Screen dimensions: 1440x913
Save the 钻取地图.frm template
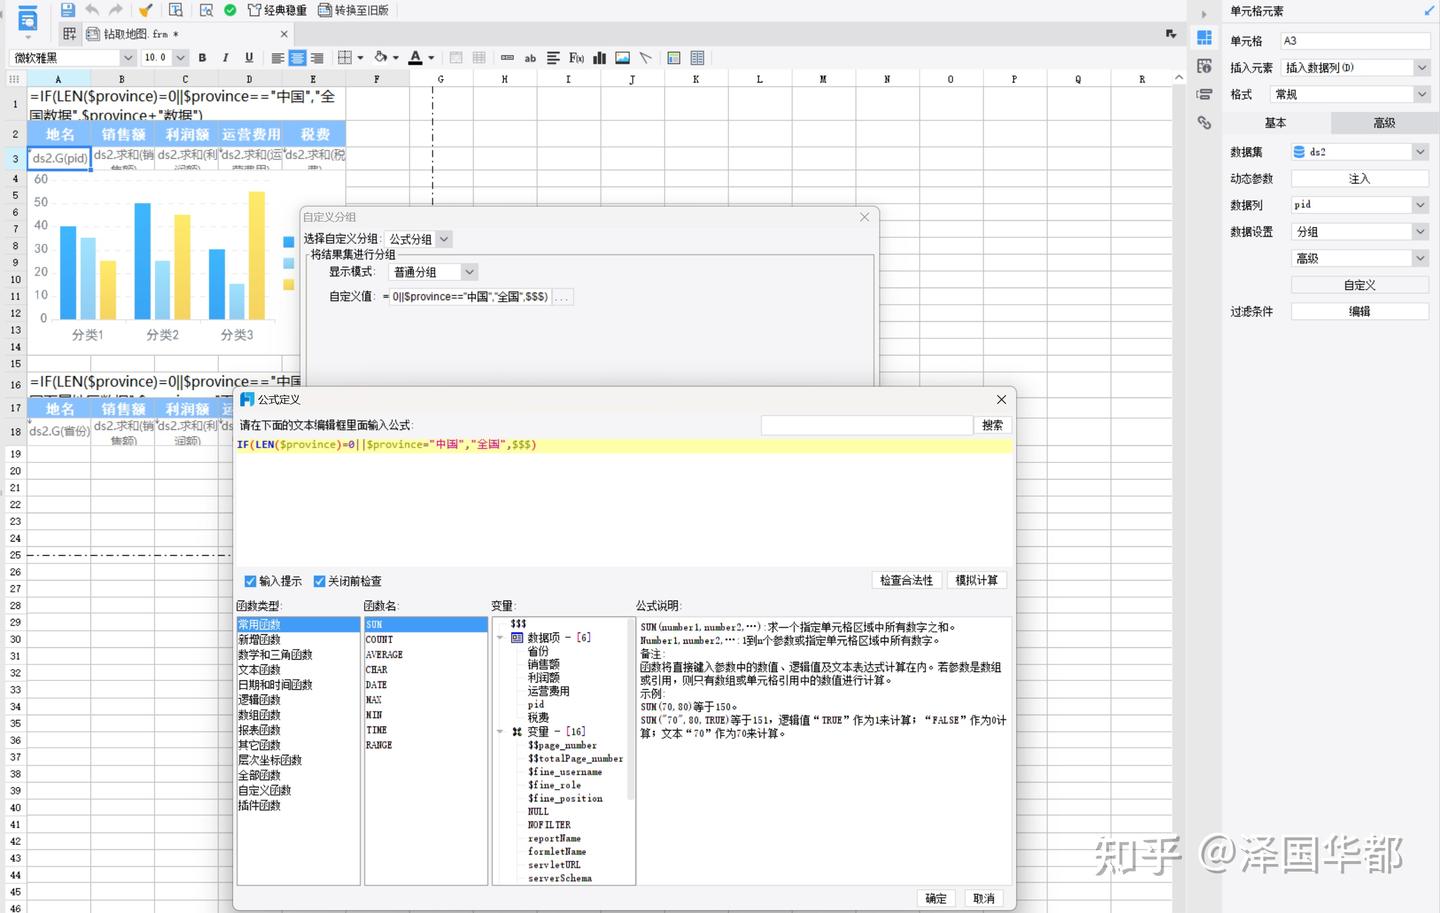[x=66, y=10]
